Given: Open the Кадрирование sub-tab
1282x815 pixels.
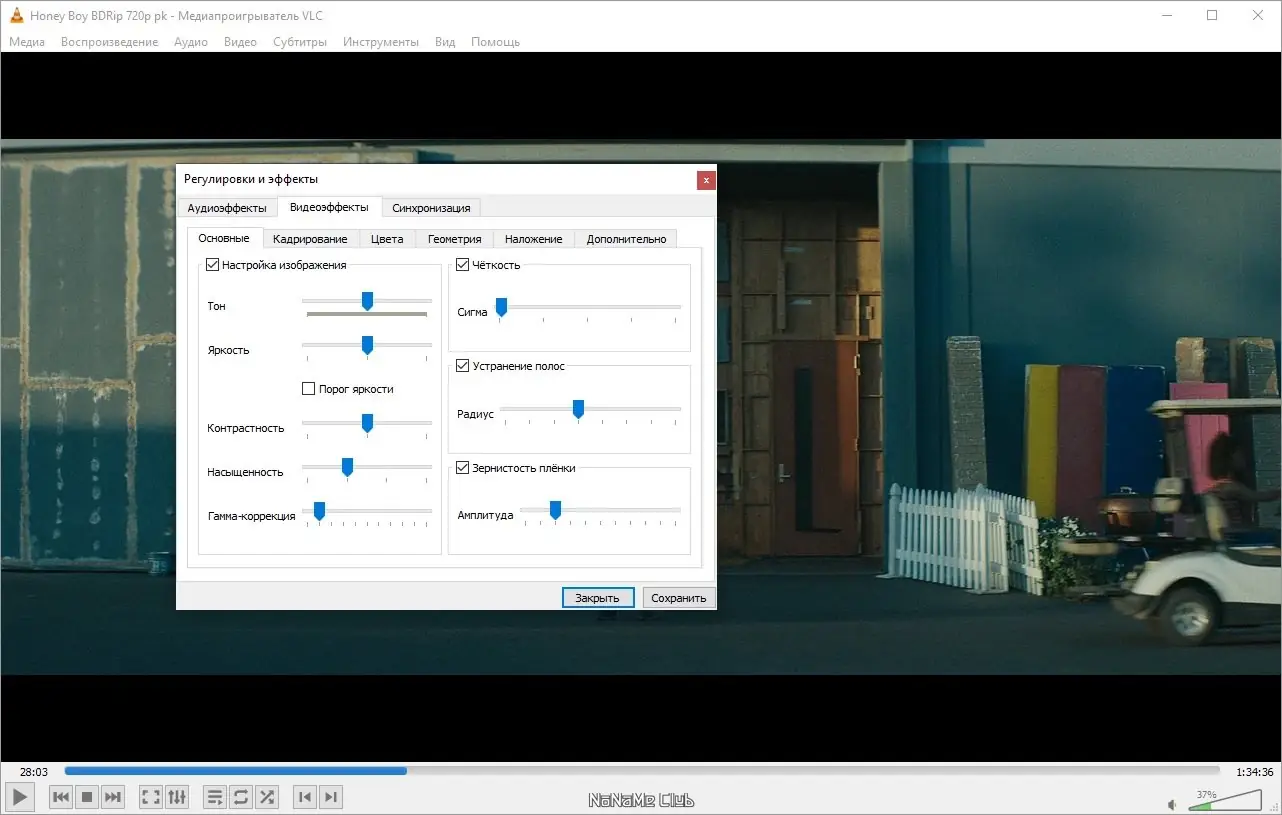Looking at the screenshot, I should 310,239.
